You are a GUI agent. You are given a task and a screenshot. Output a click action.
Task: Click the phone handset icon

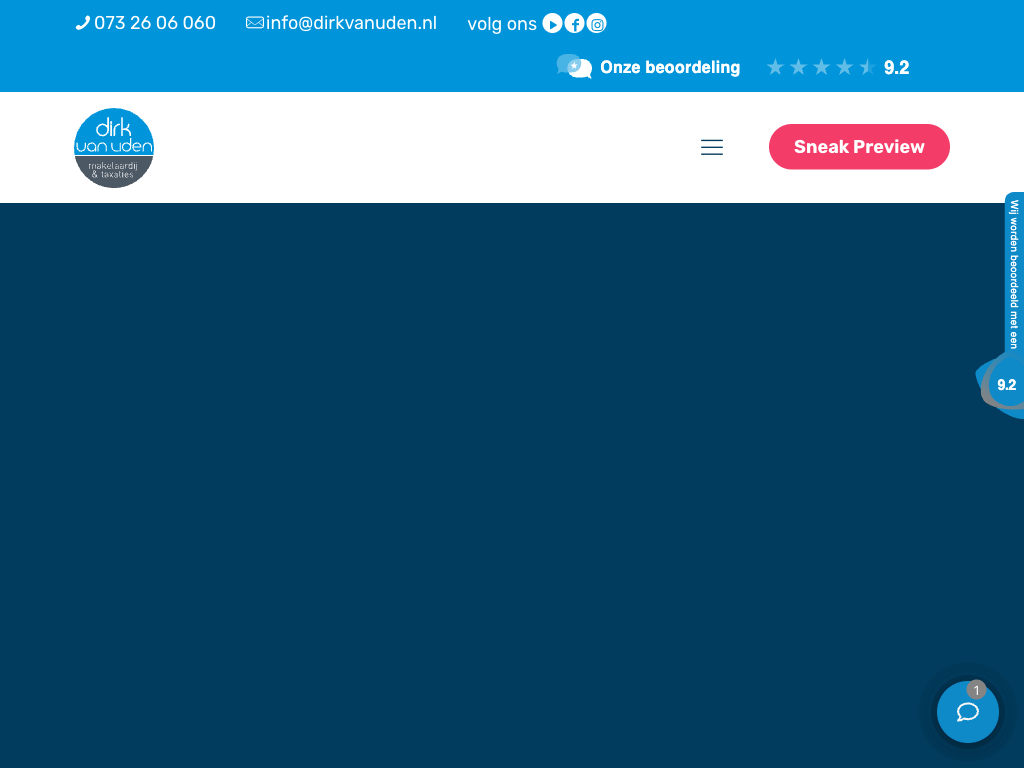tap(82, 23)
